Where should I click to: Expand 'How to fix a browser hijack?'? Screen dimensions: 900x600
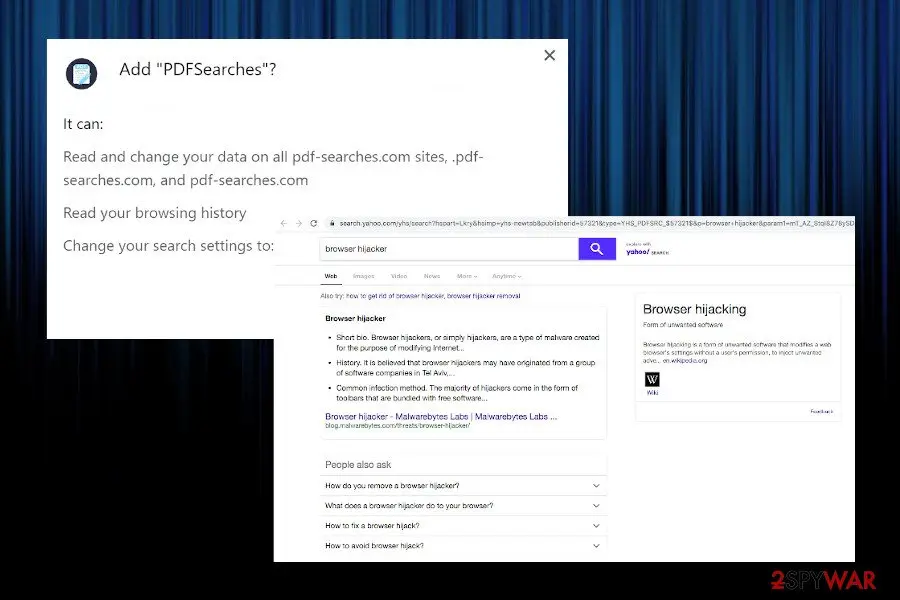tap(463, 526)
